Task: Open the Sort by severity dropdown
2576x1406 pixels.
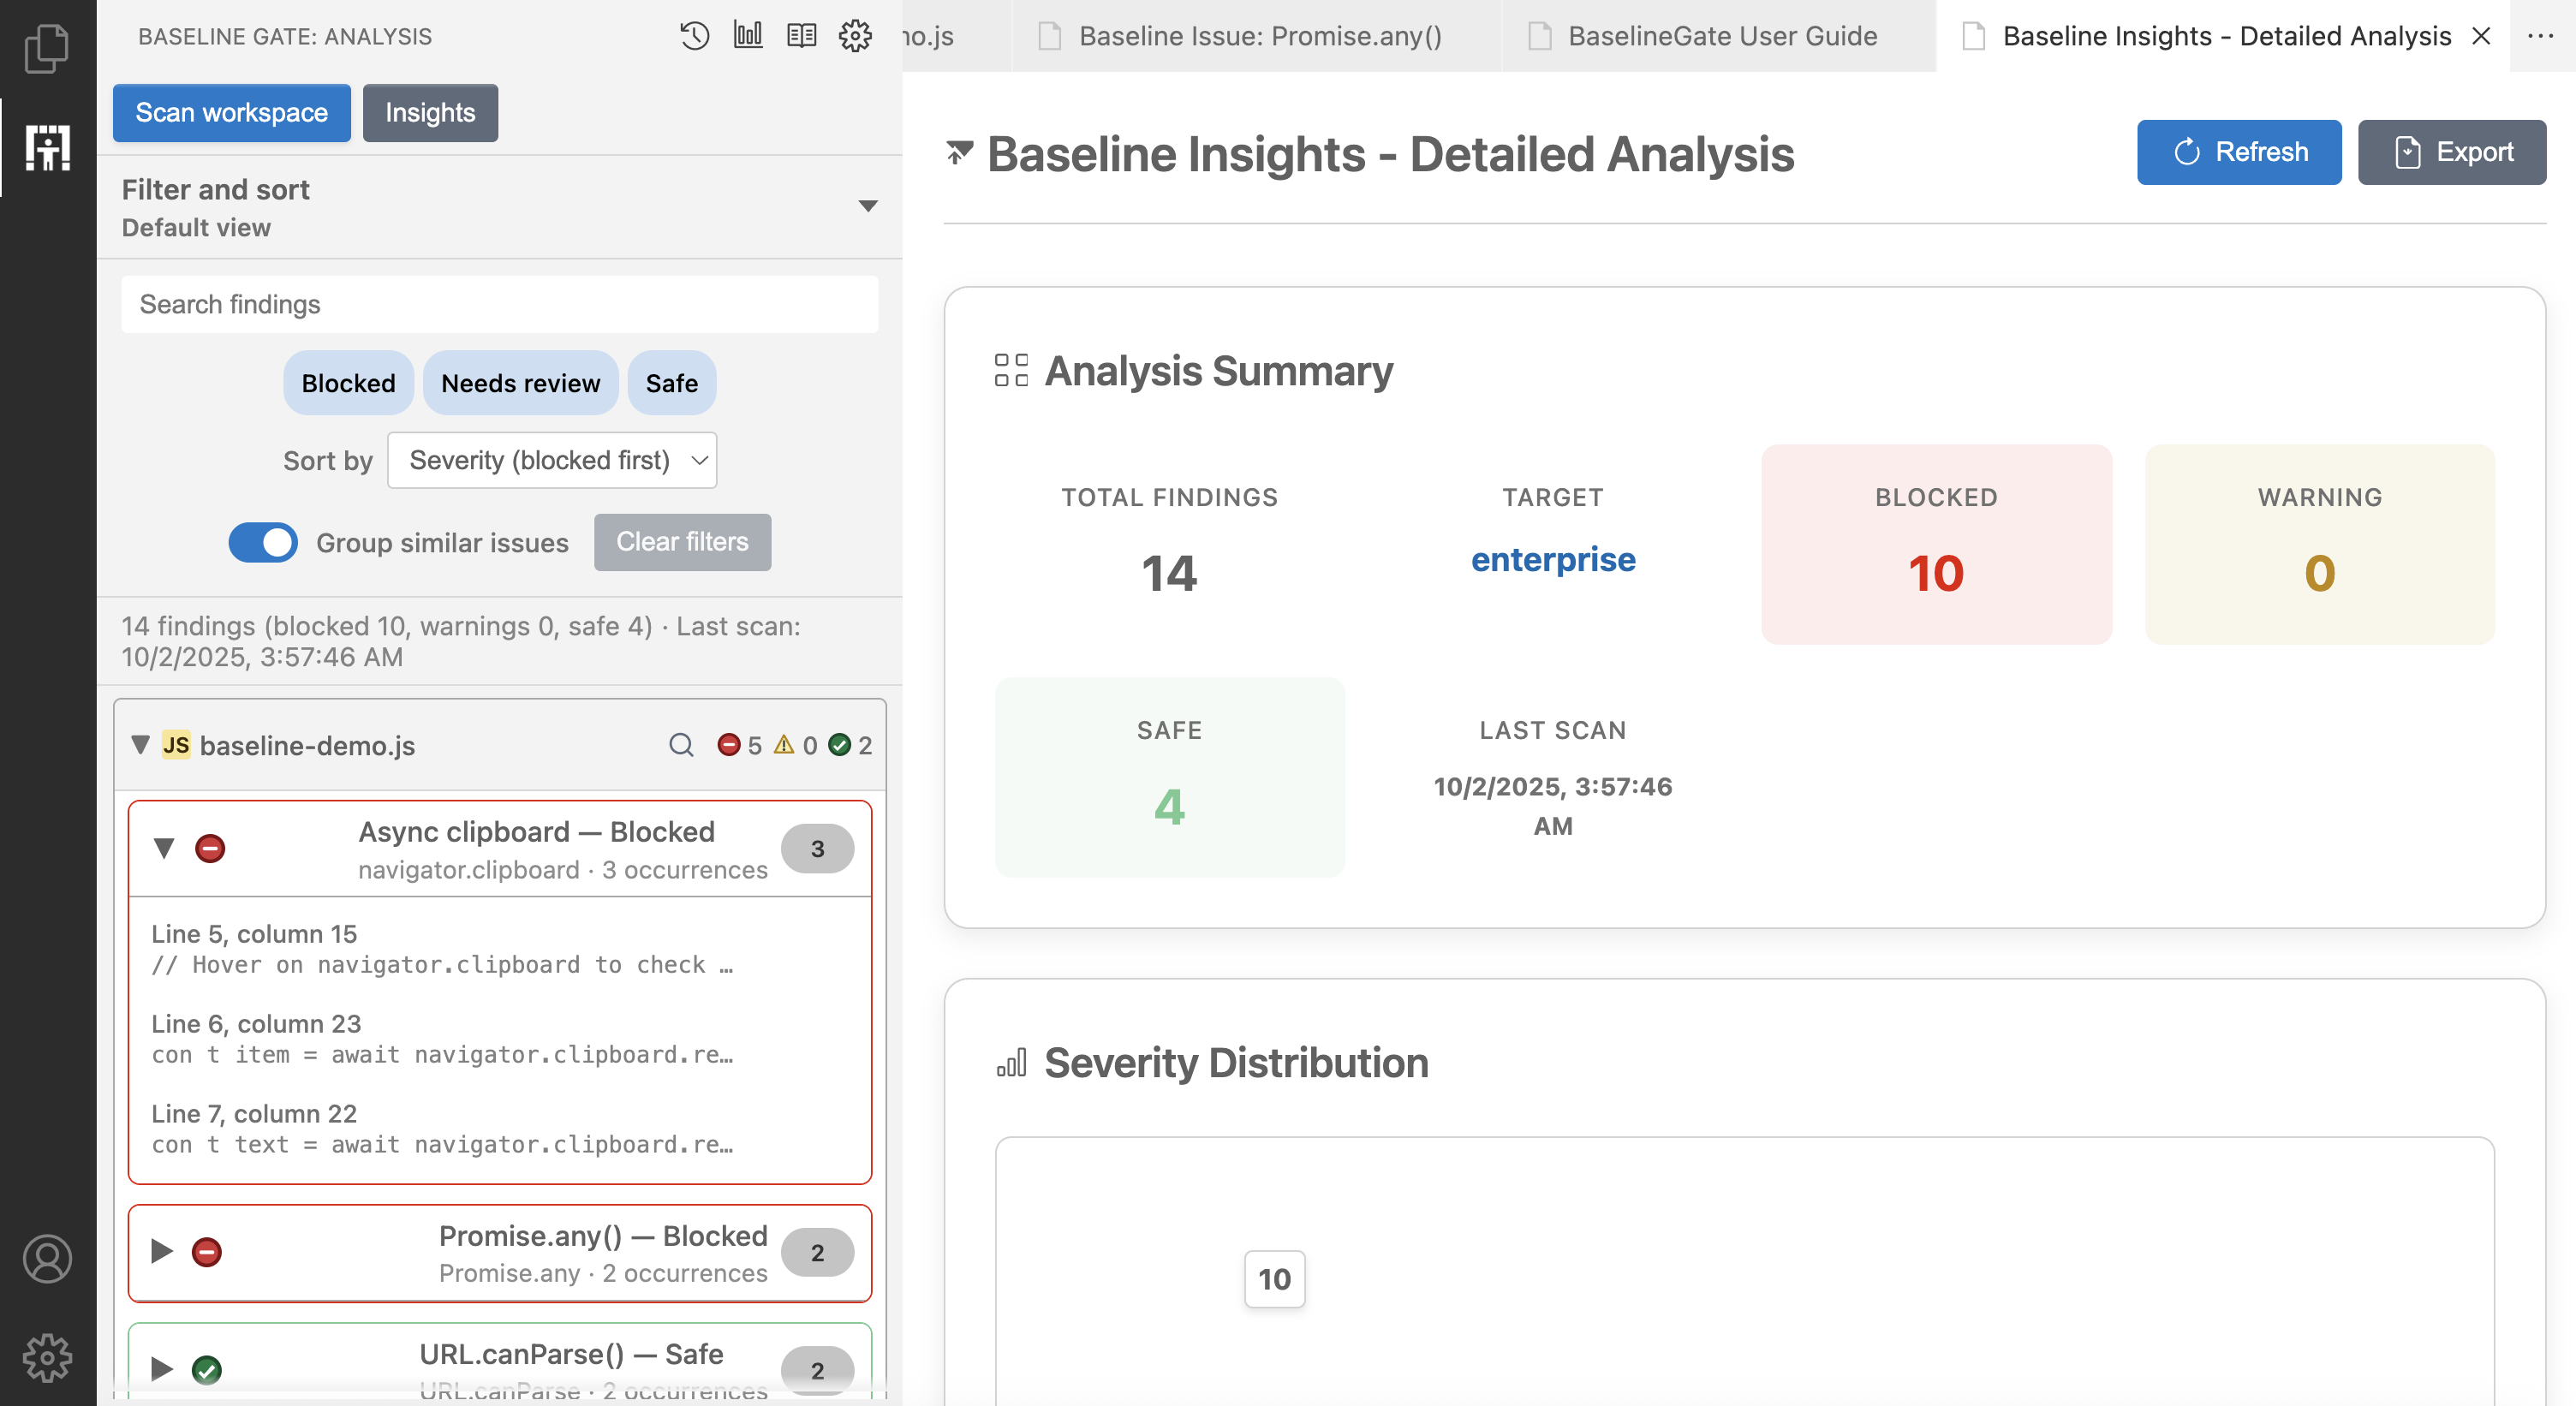Action: coord(552,460)
